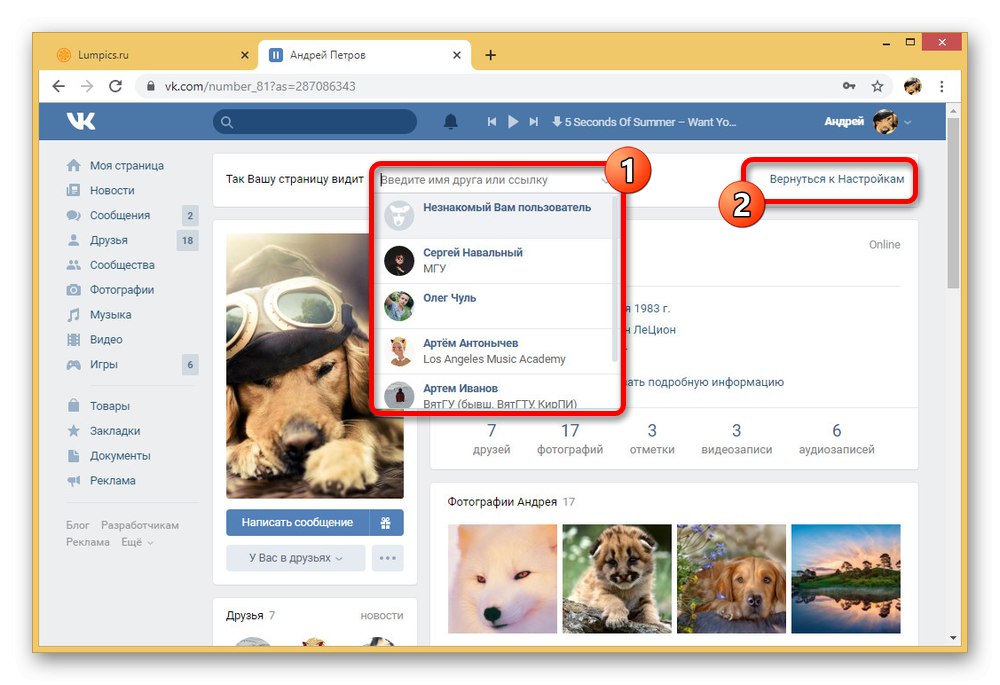The image size is (1000, 685).
Task: Expand У Вас в друзьях dropdown
Action: point(295,558)
